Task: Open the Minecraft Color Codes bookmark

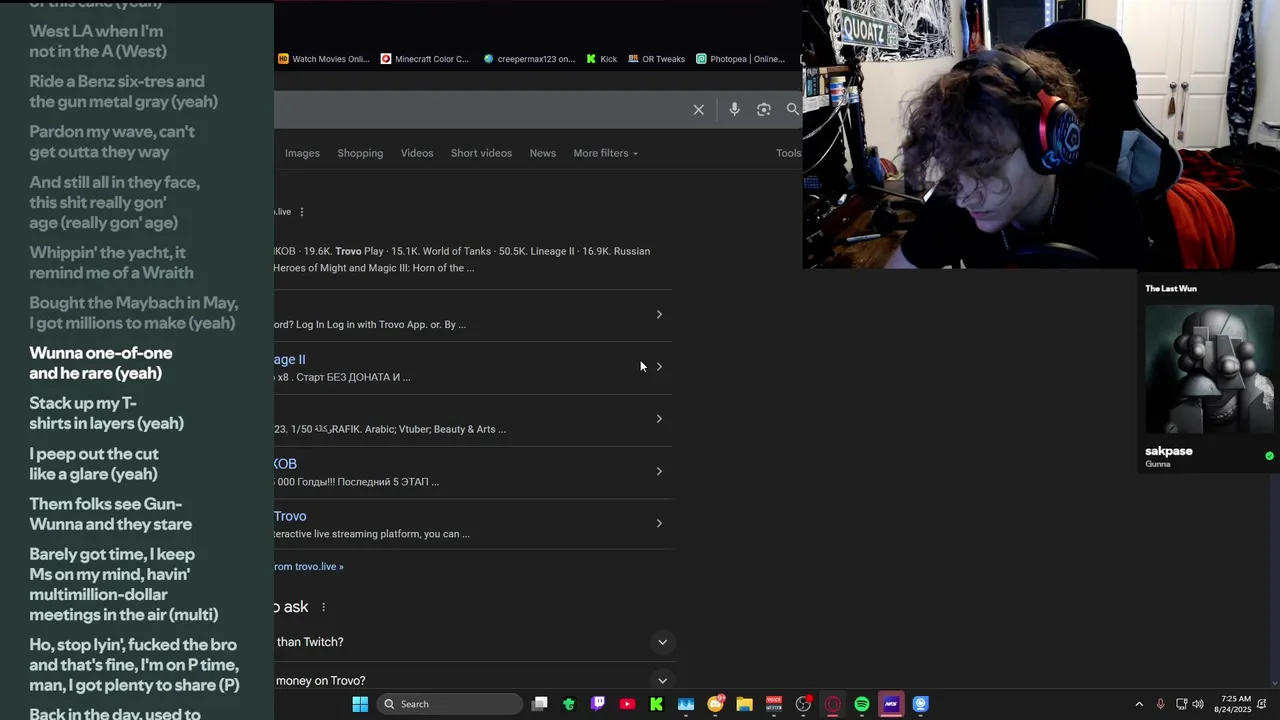Action: (x=425, y=59)
